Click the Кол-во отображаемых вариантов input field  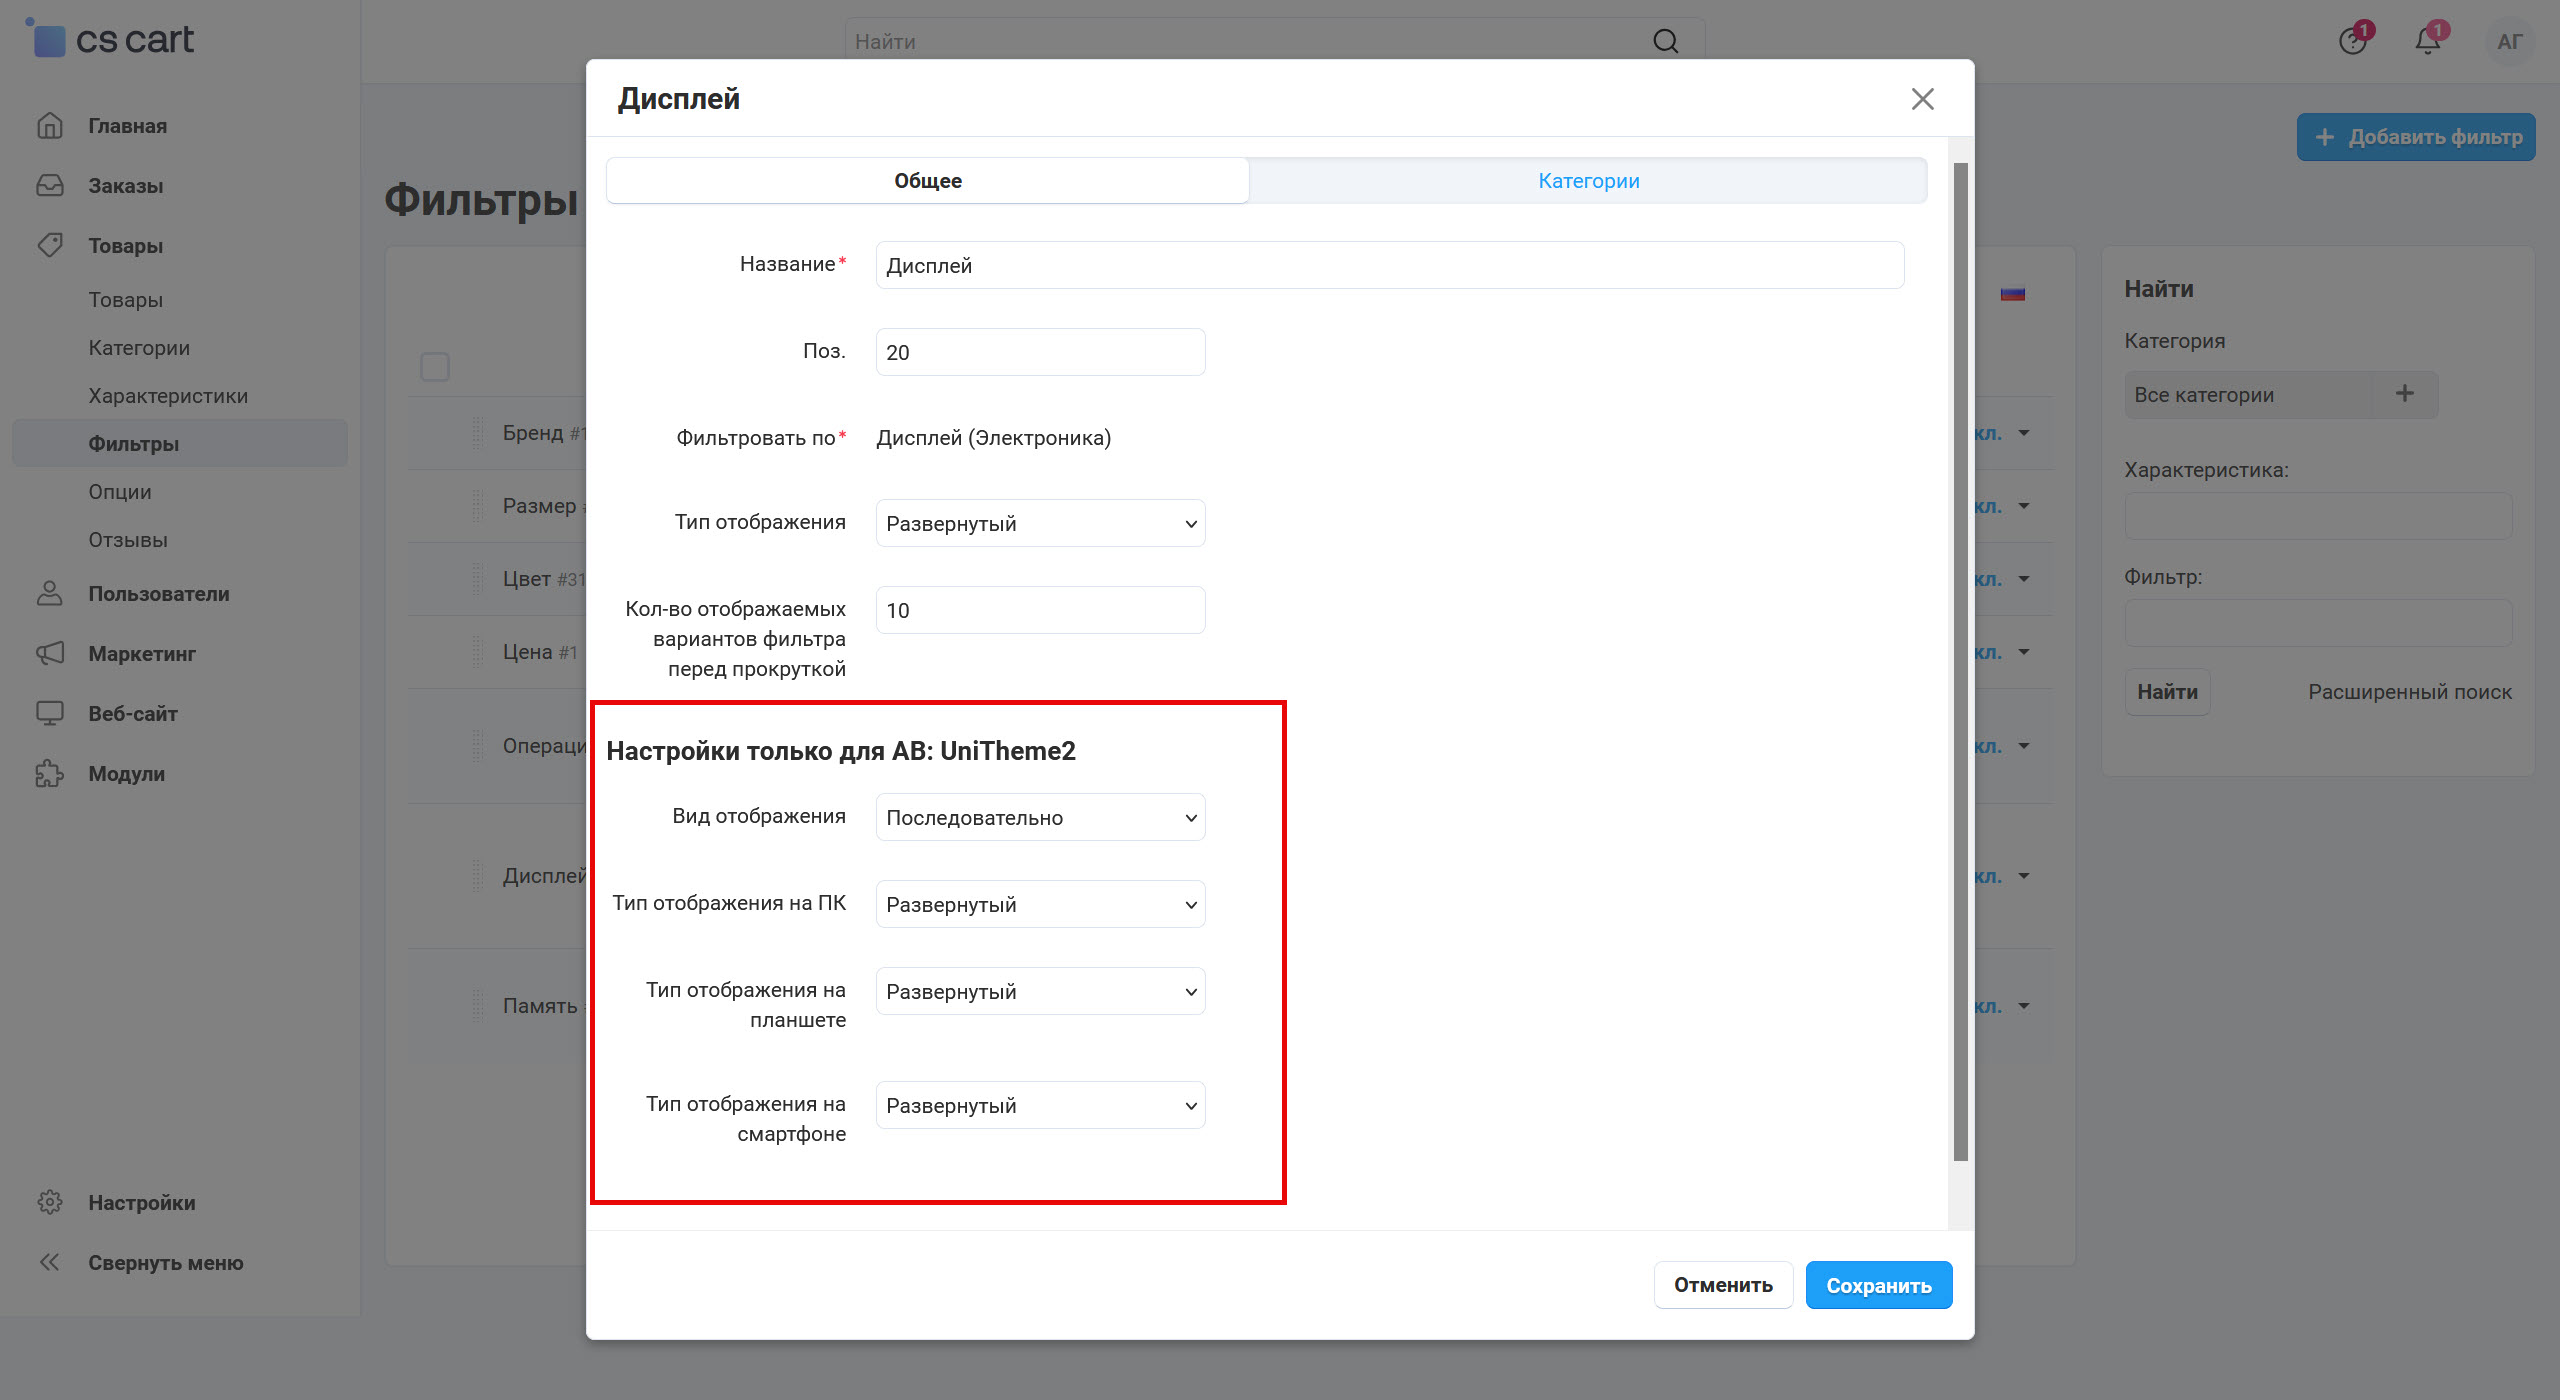[1041, 610]
